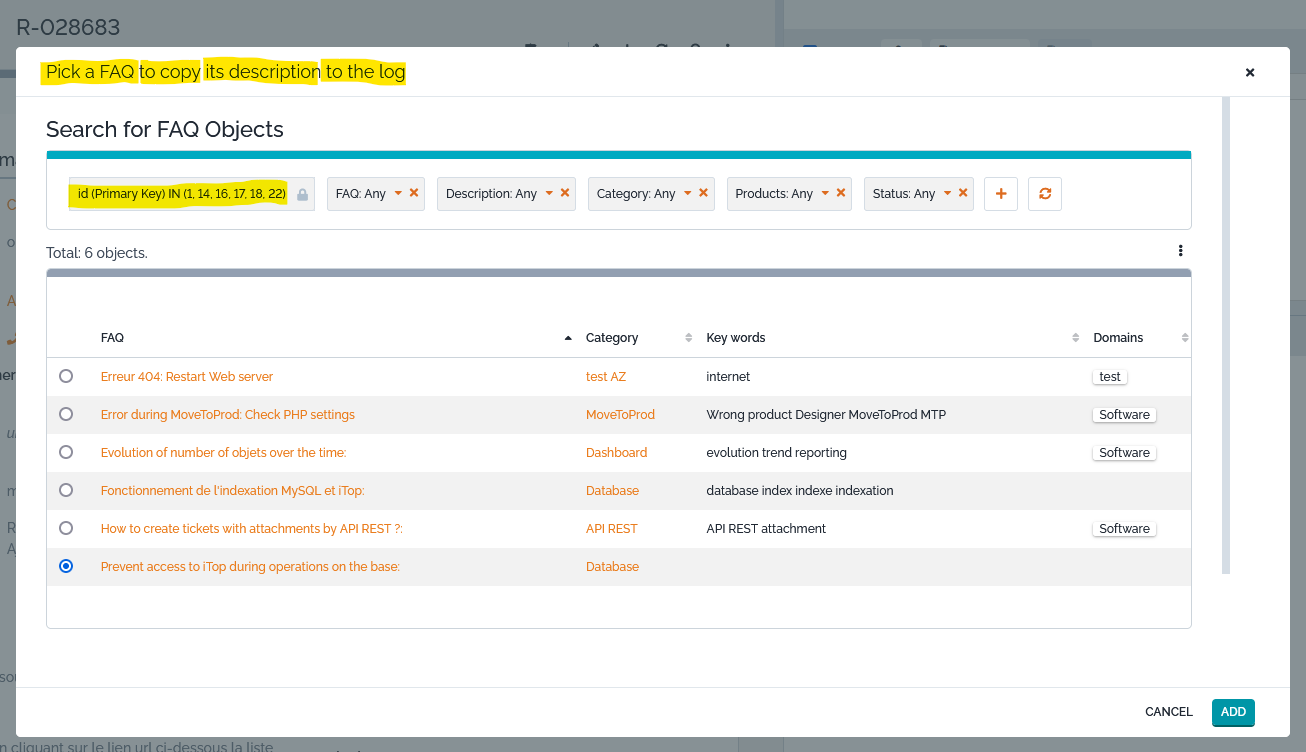Open Database category in Prevent access row
The width and height of the screenshot is (1306, 752).
[x=612, y=567]
